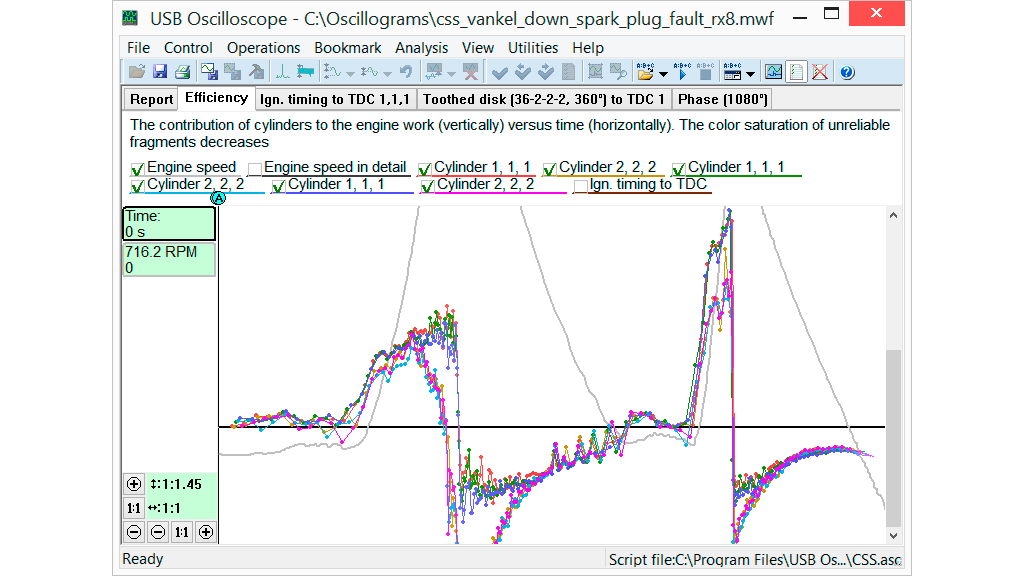Expand the A:B+C window panel dropdown arrow
The height and width of the screenshot is (576, 1024).
[749, 73]
